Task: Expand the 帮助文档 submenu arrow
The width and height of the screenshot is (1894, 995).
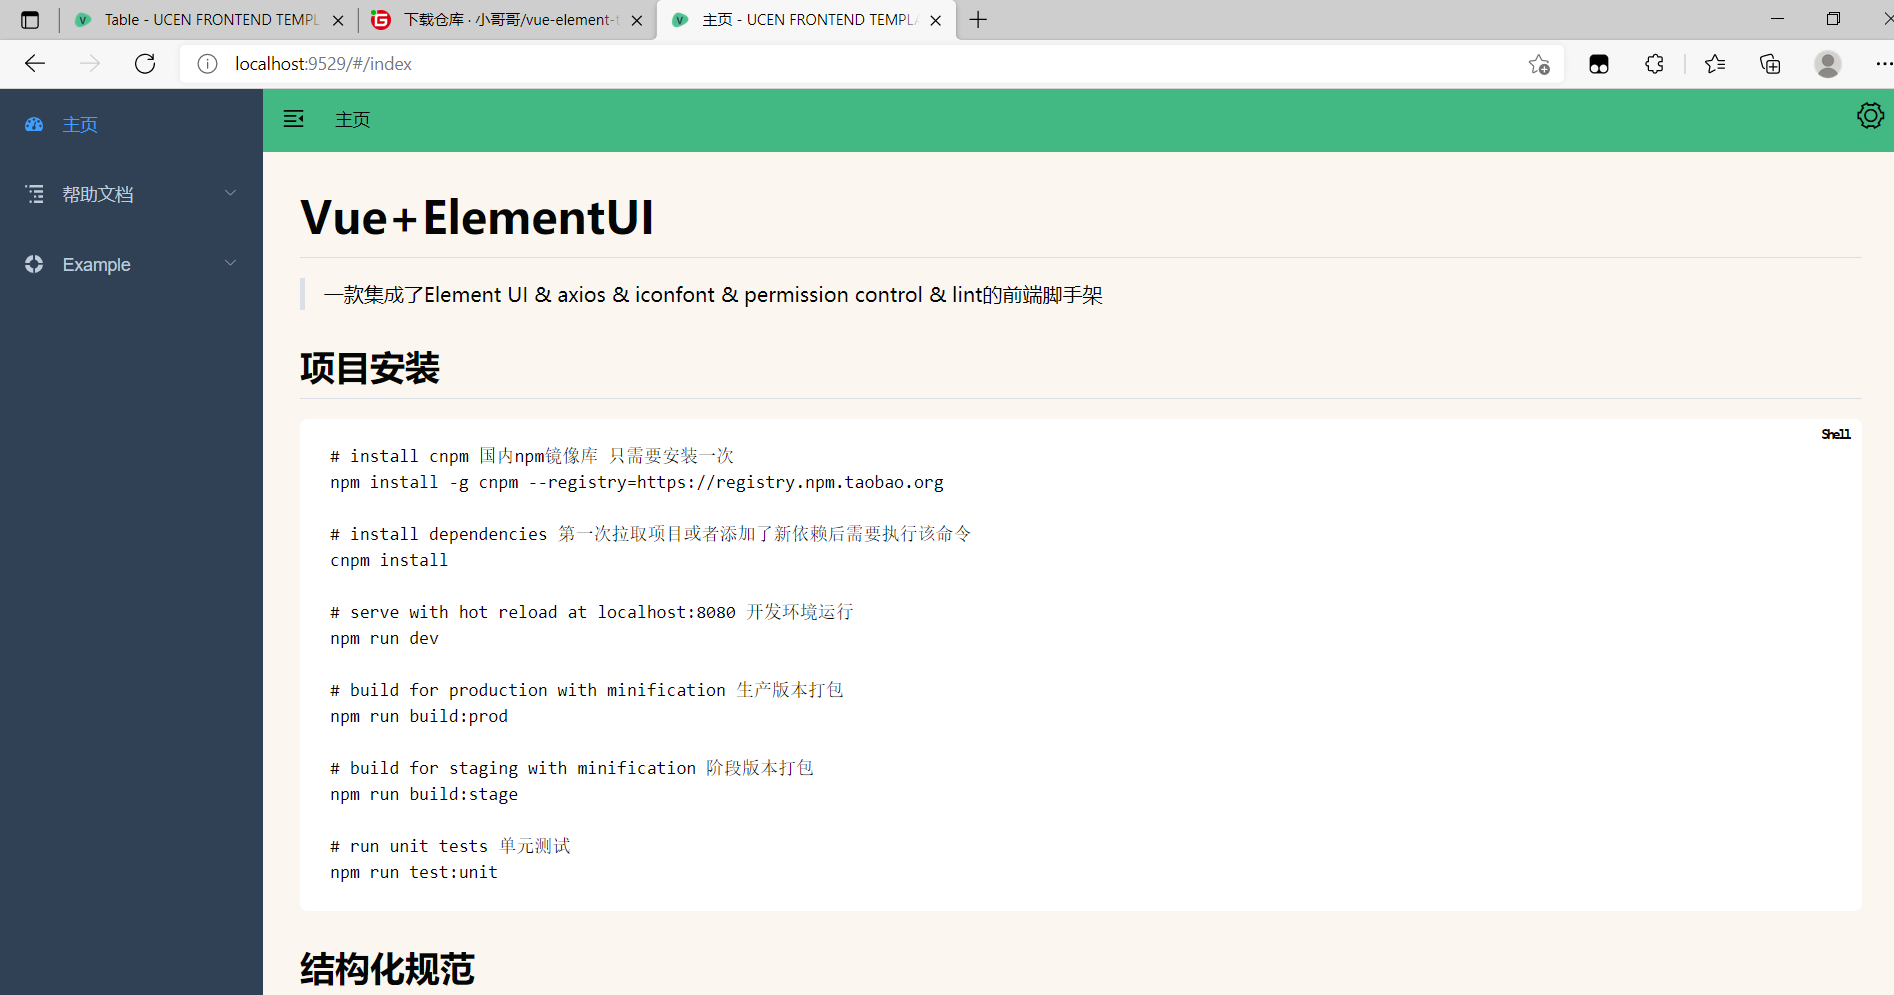Action: click(231, 193)
